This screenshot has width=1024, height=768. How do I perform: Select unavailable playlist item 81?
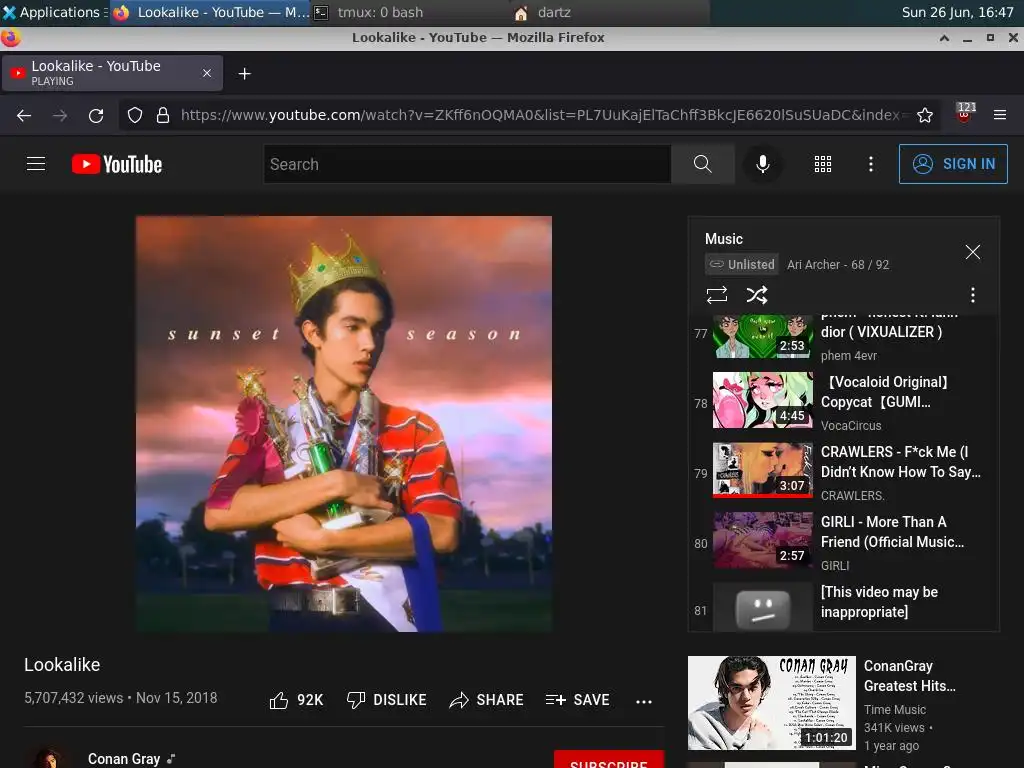[x=842, y=605]
